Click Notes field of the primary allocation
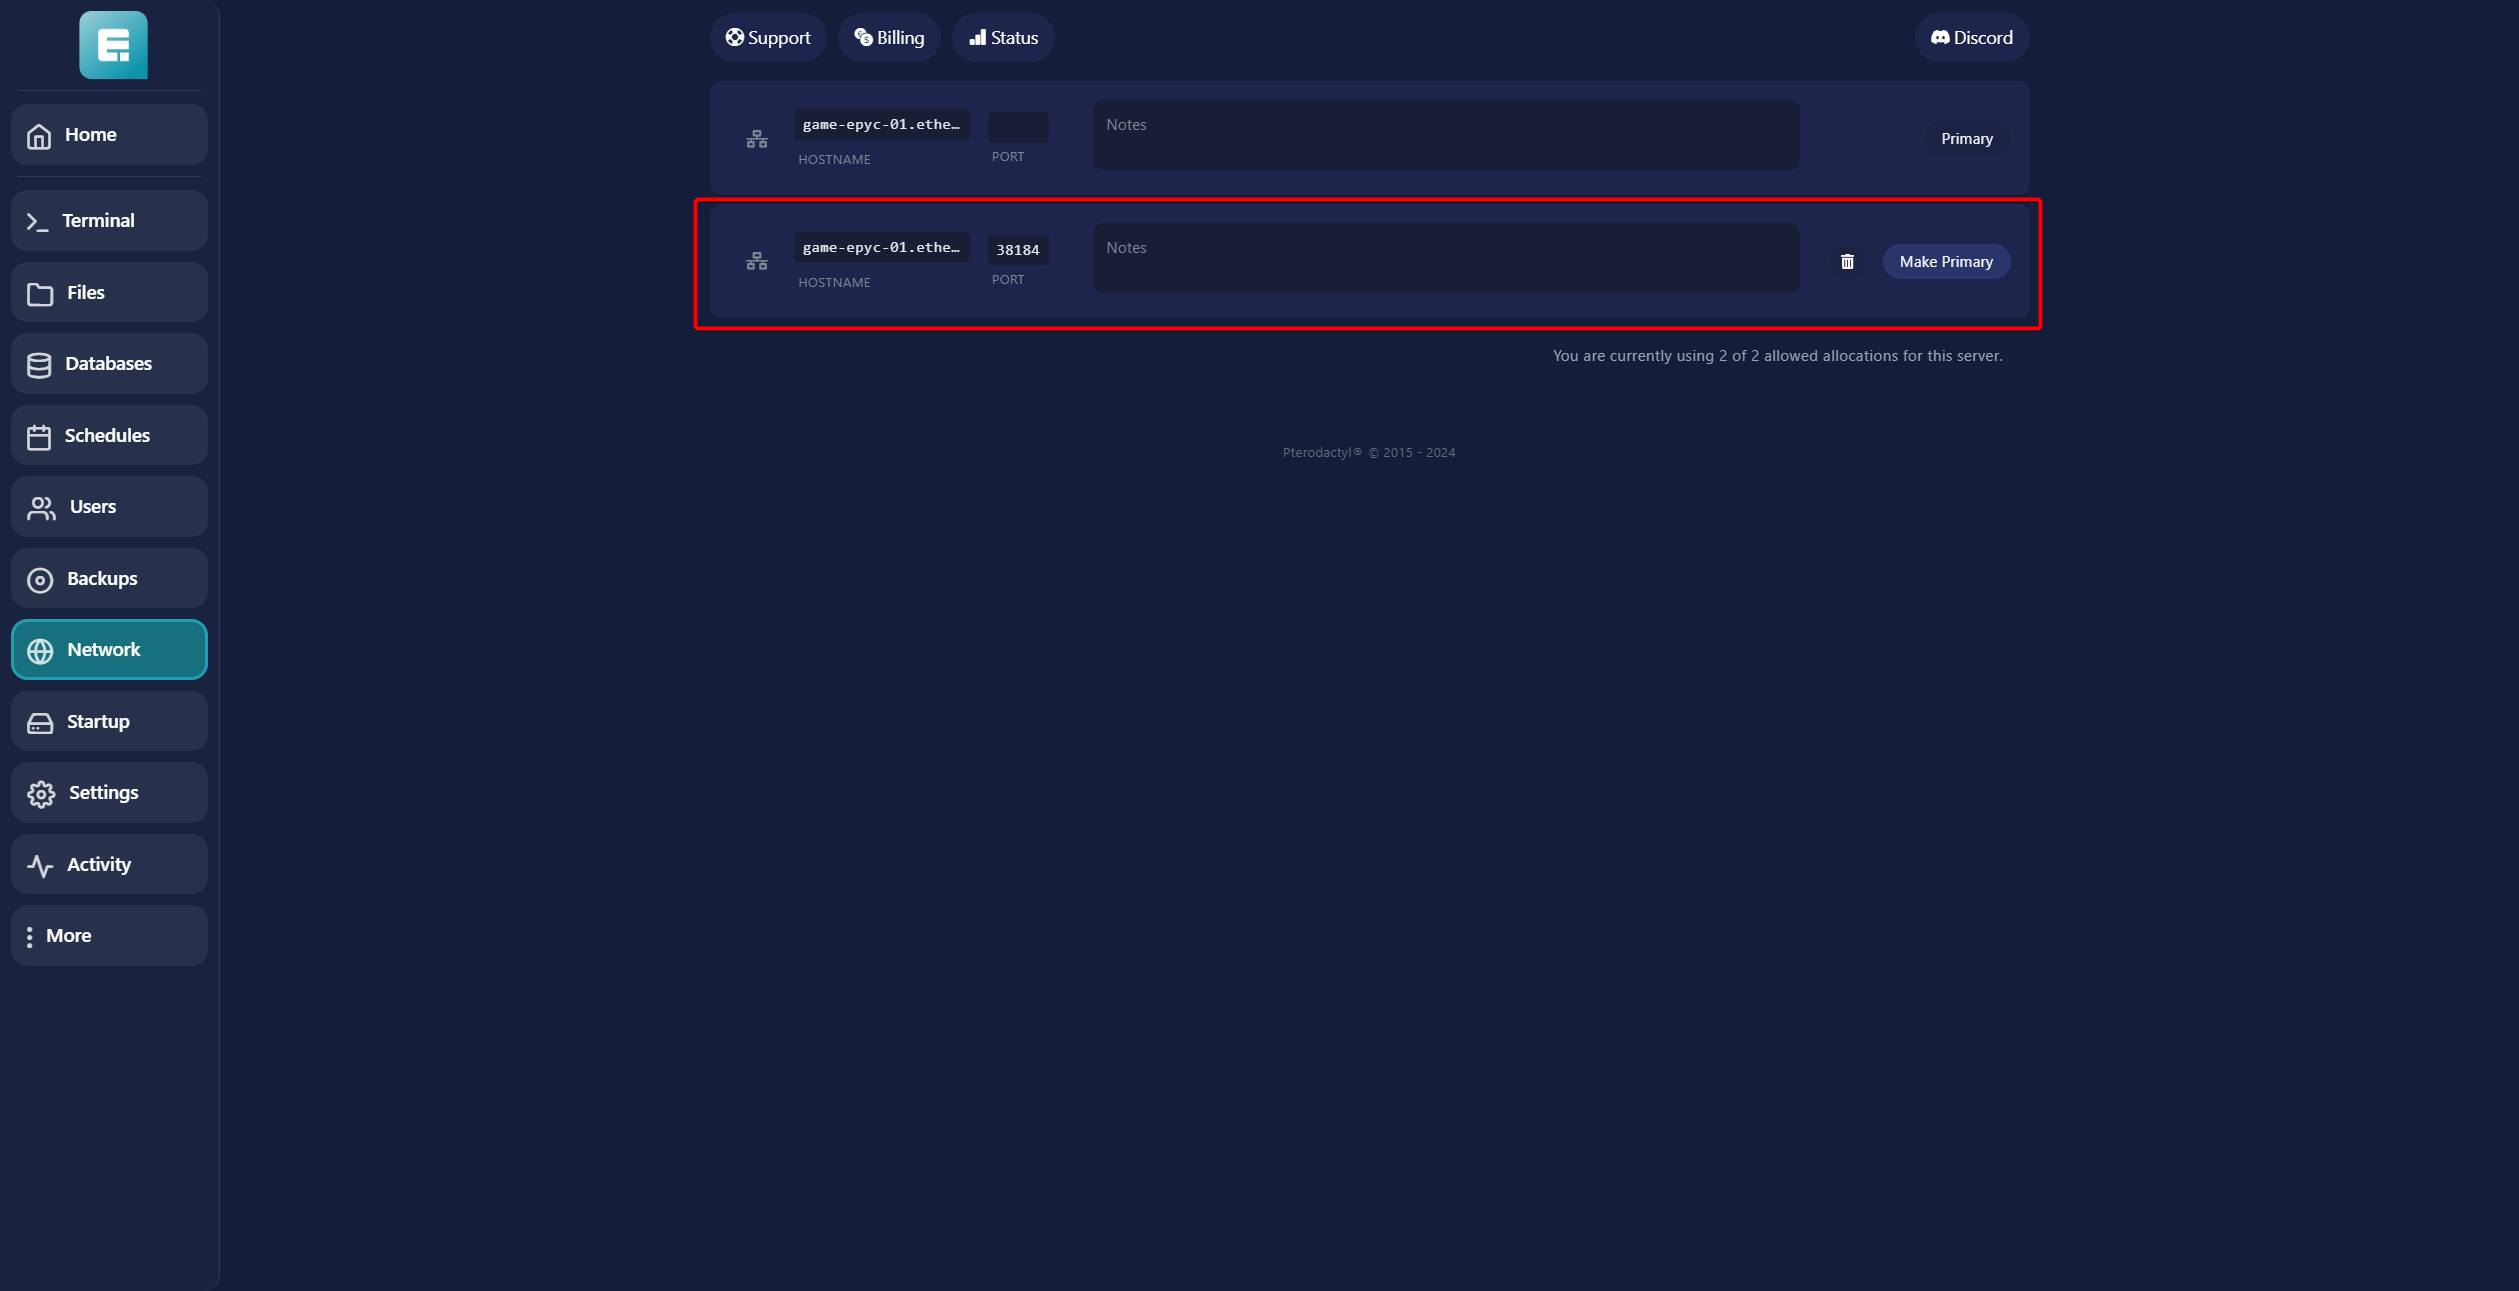 coord(1445,135)
